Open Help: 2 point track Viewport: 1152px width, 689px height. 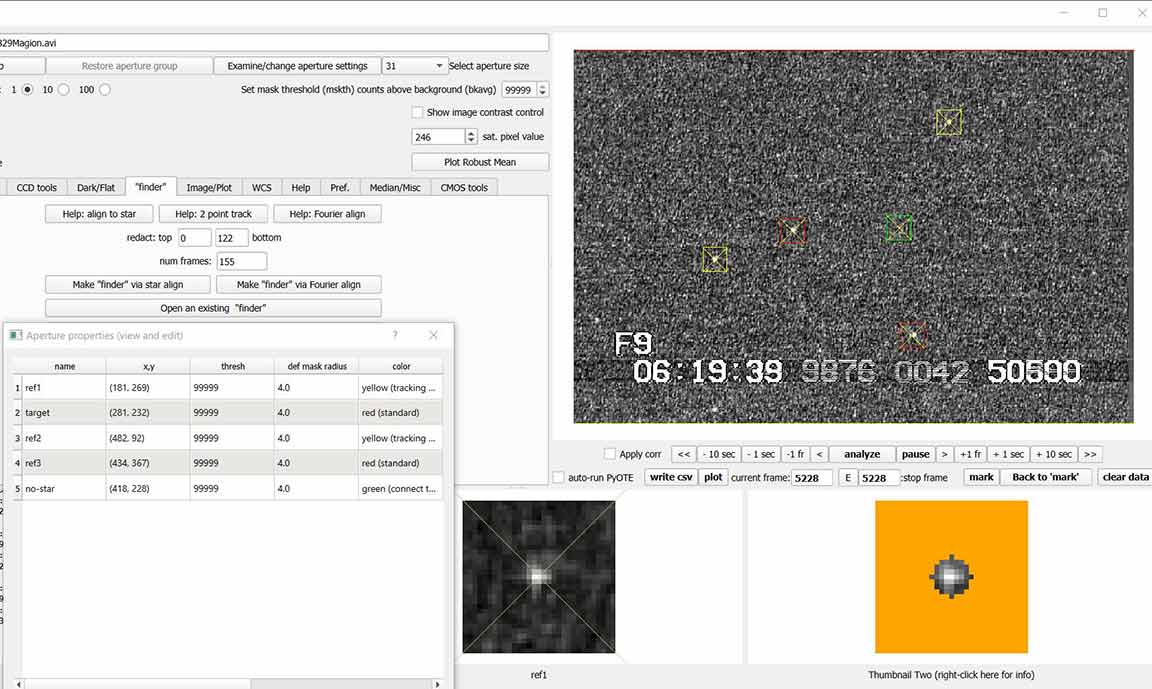pyautogui.click(x=213, y=214)
